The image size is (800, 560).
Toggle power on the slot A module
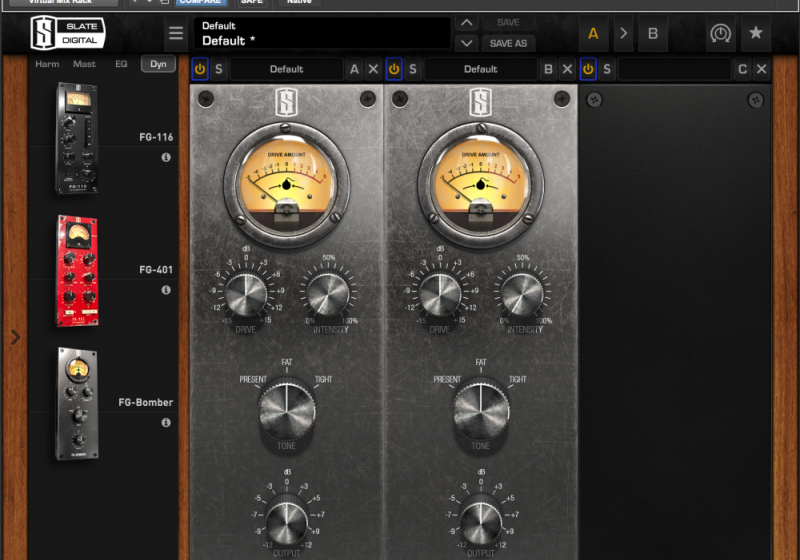click(x=200, y=69)
